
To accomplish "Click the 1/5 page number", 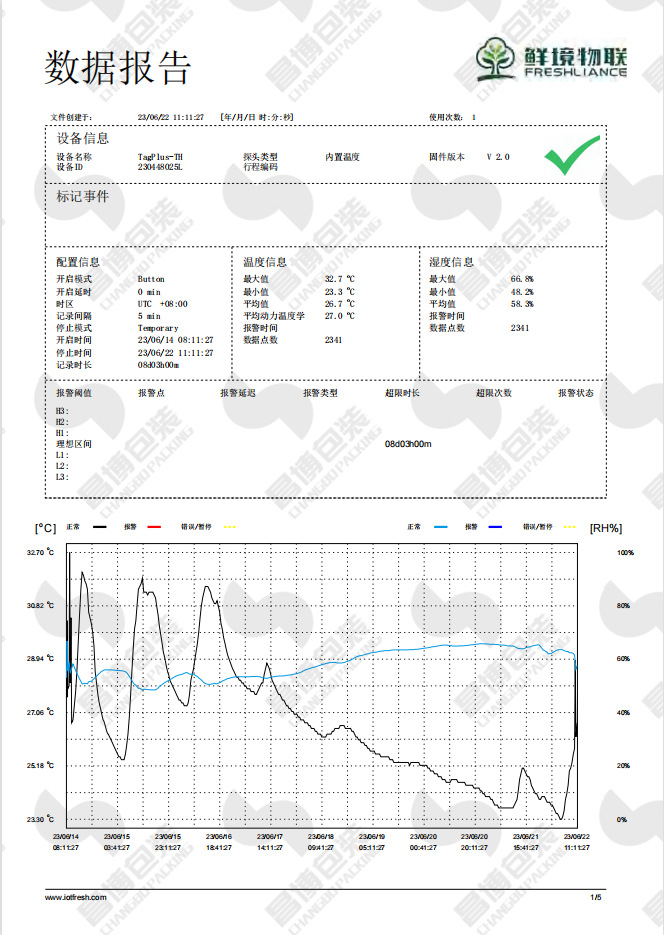I will point(596,897).
